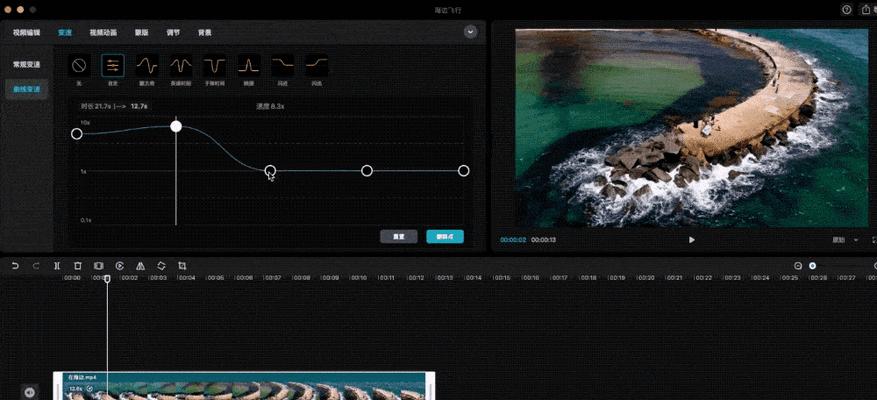Redo the edit in timeline toolbar
877x400 pixels.
tap(36, 266)
